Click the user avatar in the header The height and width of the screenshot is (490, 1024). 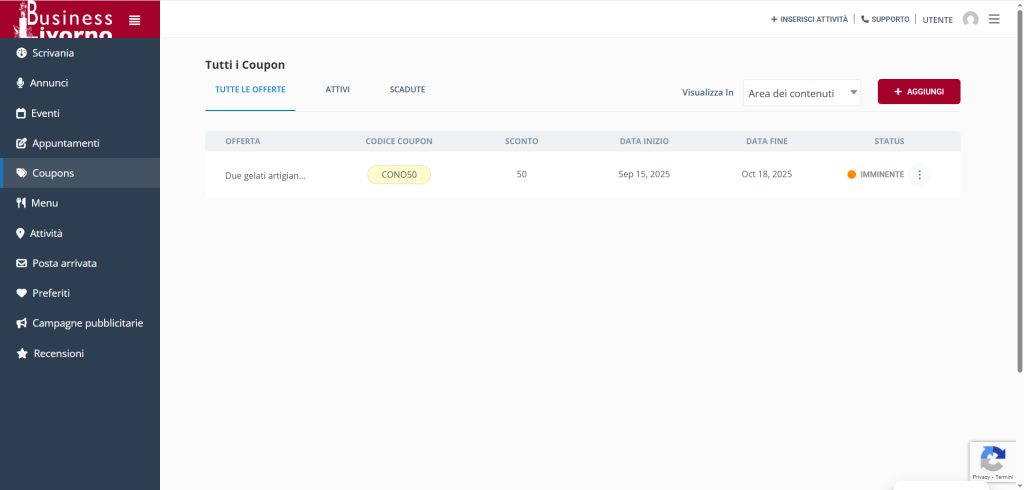click(x=970, y=19)
